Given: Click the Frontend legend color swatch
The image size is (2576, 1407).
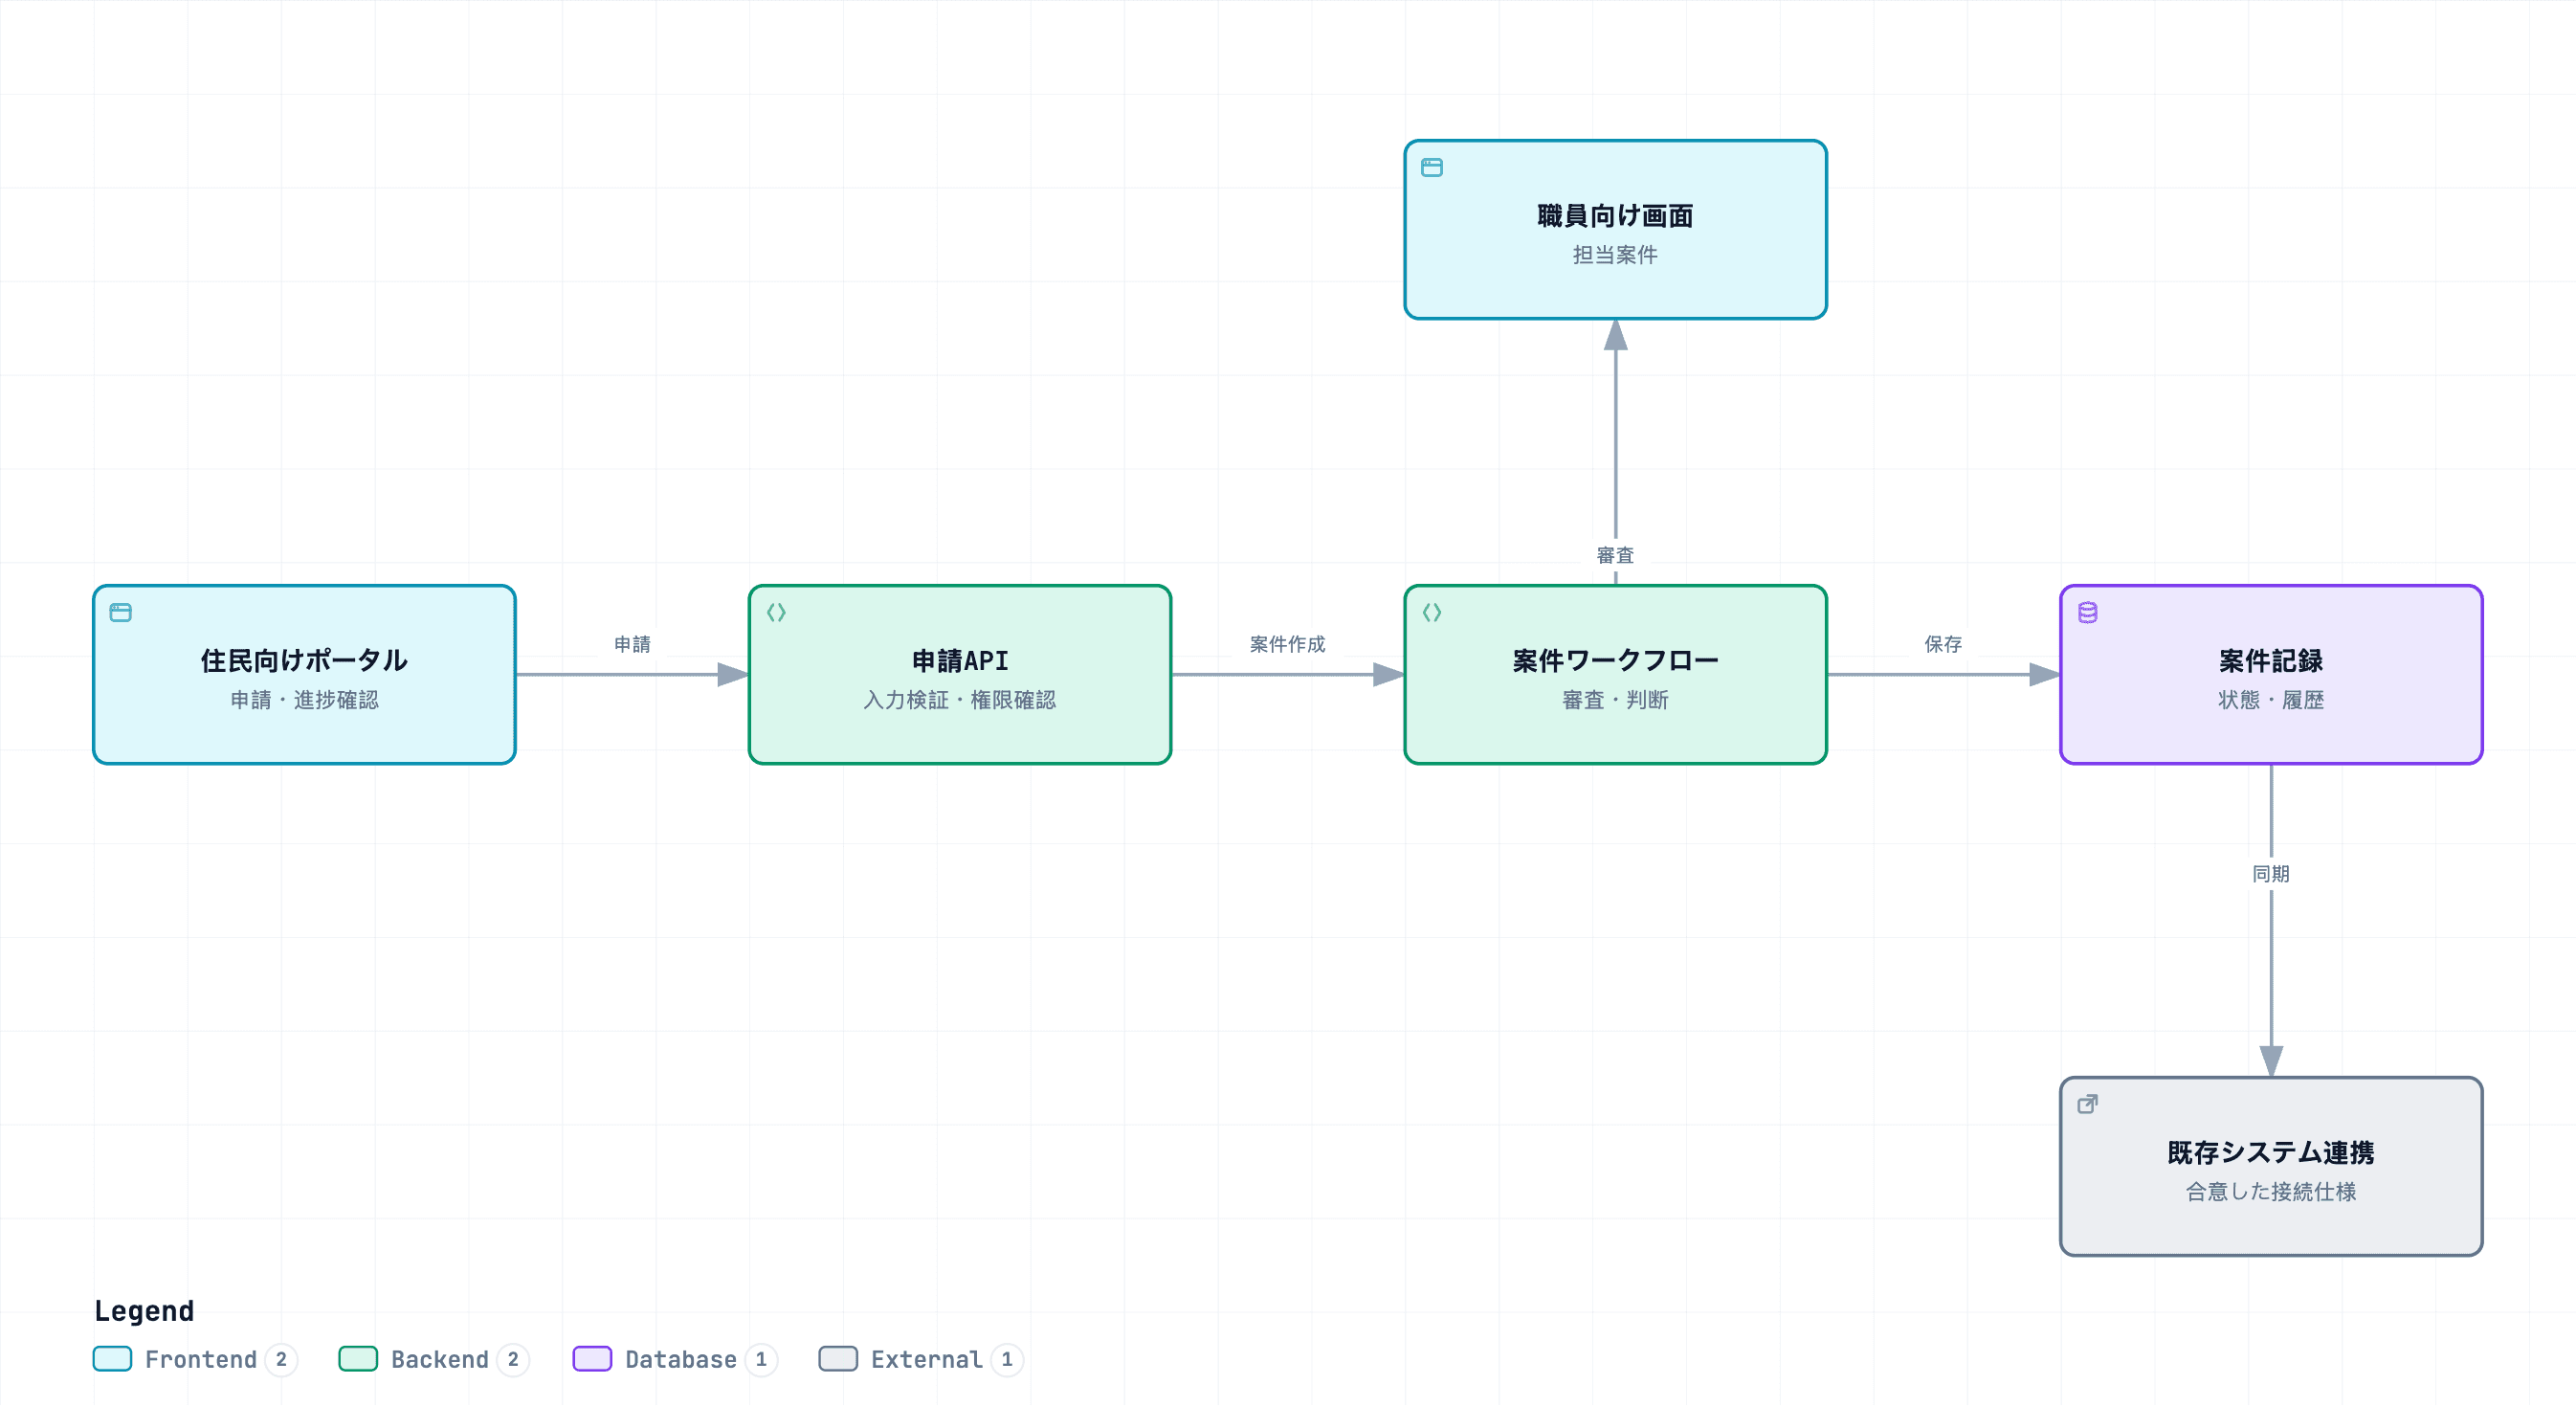Looking at the screenshot, I should coord(112,1359).
